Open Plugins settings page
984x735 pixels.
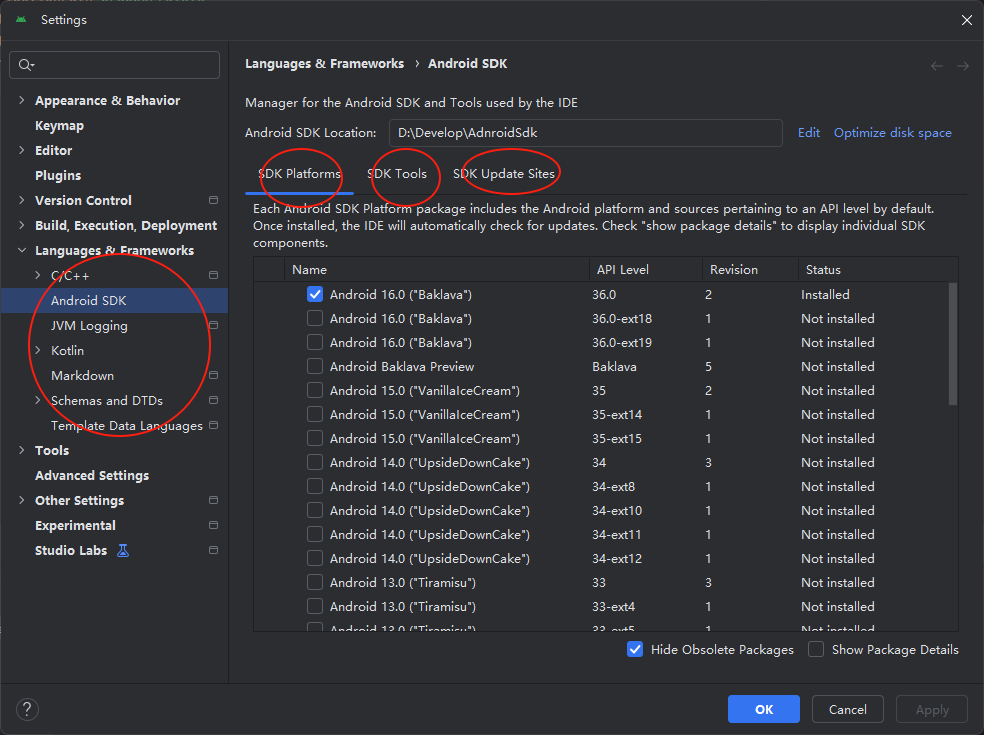pos(58,175)
